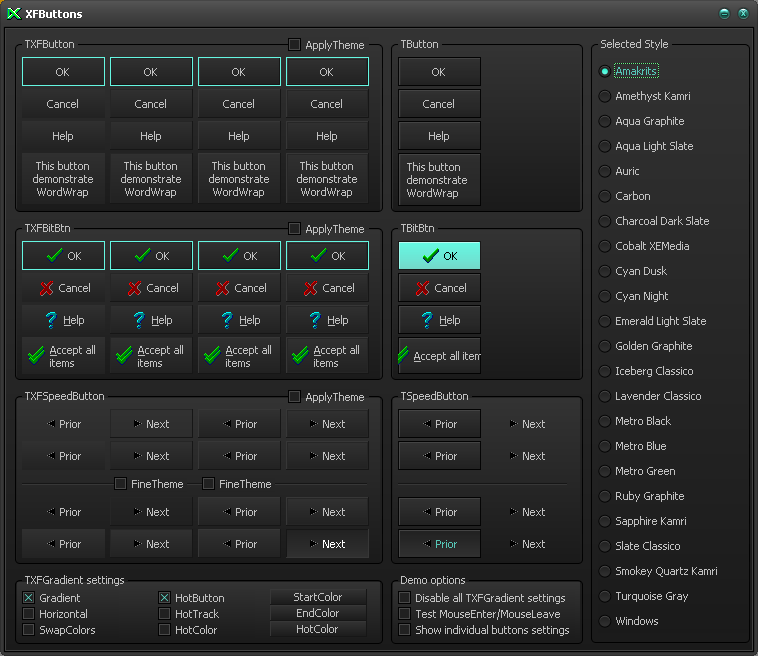The height and width of the screenshot is (656, 758).
Task: Open the StartColor picker button
Action: [318, 597]
